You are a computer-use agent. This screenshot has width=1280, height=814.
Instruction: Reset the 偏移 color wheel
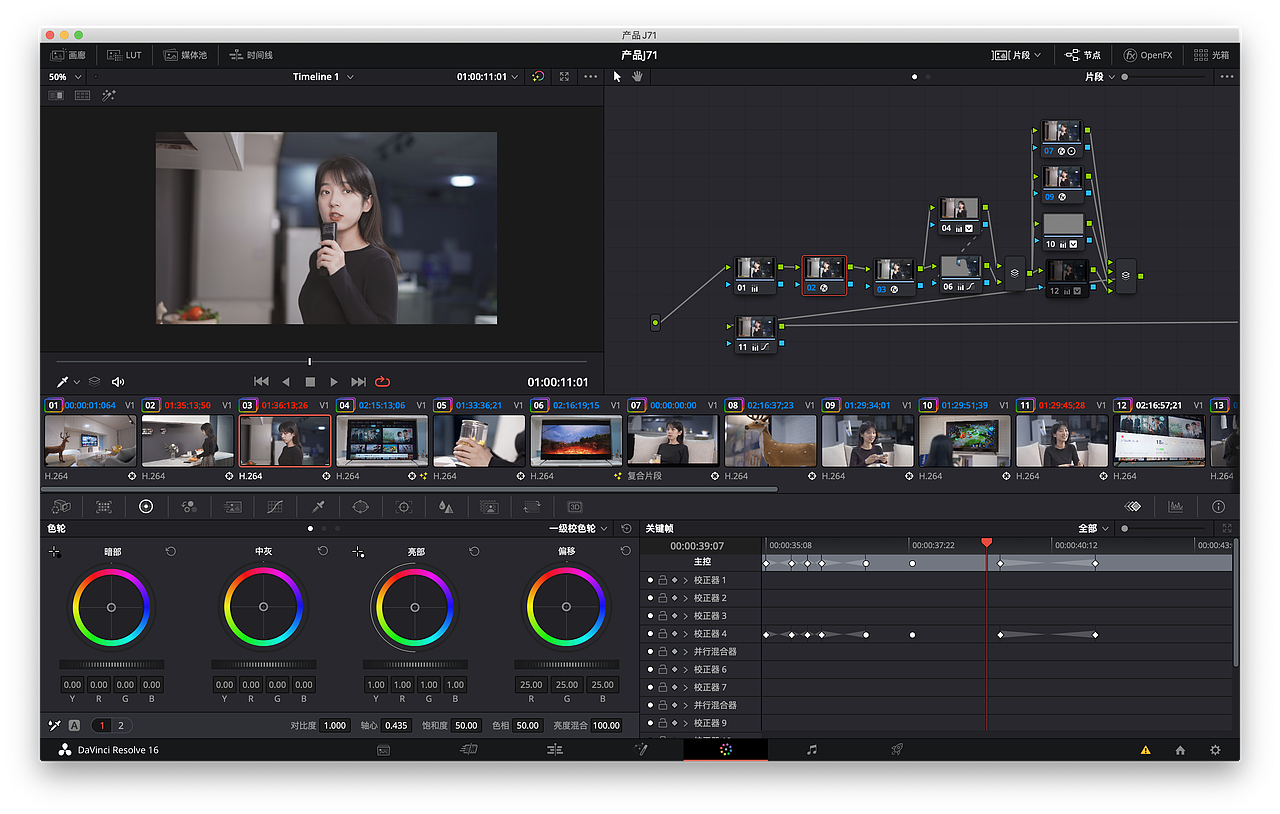coord(626,551)
